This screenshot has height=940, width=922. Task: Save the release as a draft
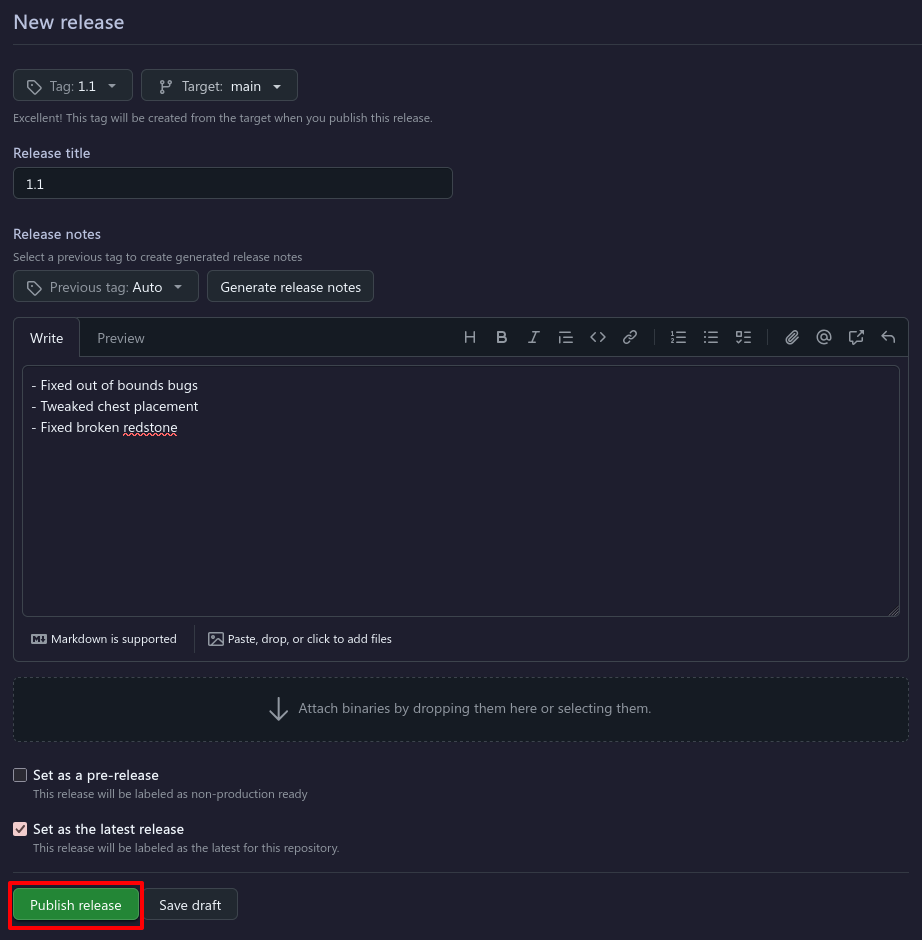coord(190,905)
